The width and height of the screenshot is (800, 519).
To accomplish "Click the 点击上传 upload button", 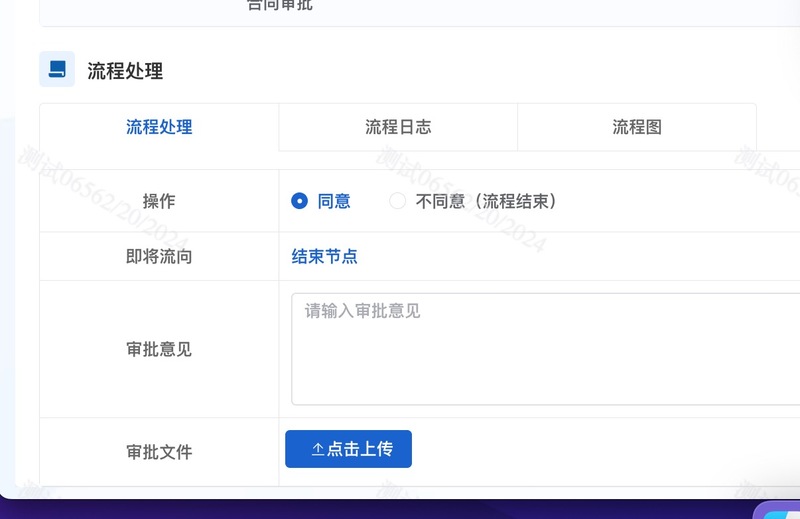I will [x=348, y=449].
